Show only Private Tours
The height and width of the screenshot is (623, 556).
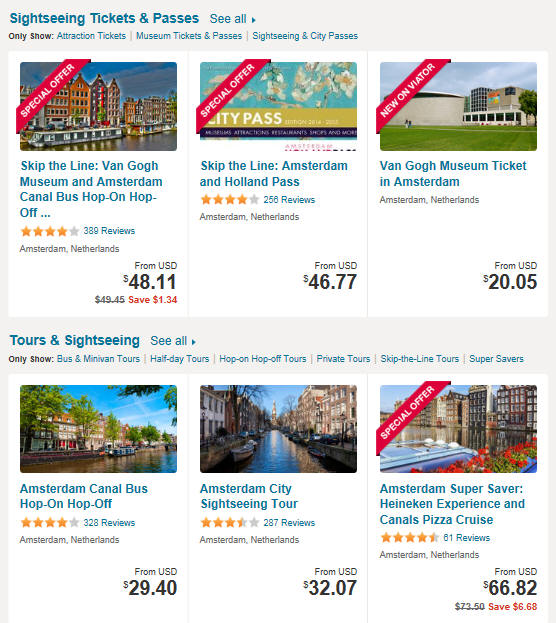(343, 359)
